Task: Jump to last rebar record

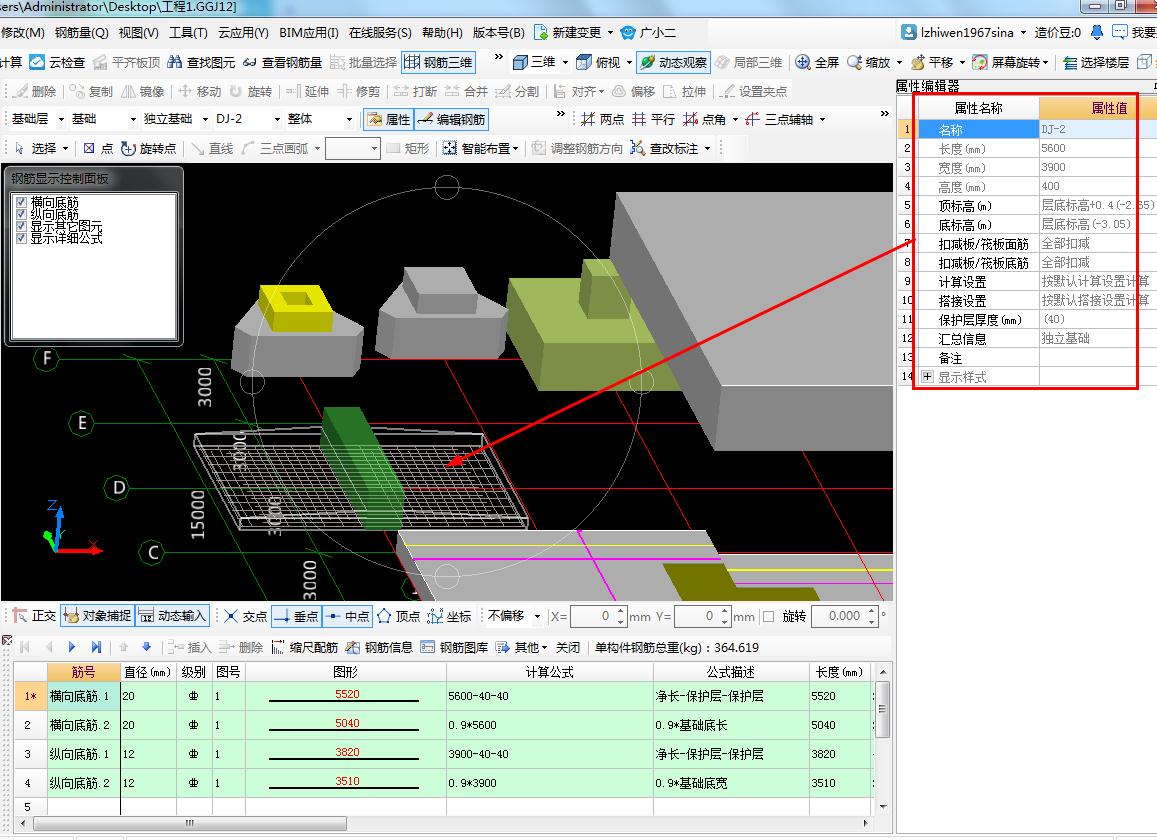Action: coord(96,647)
